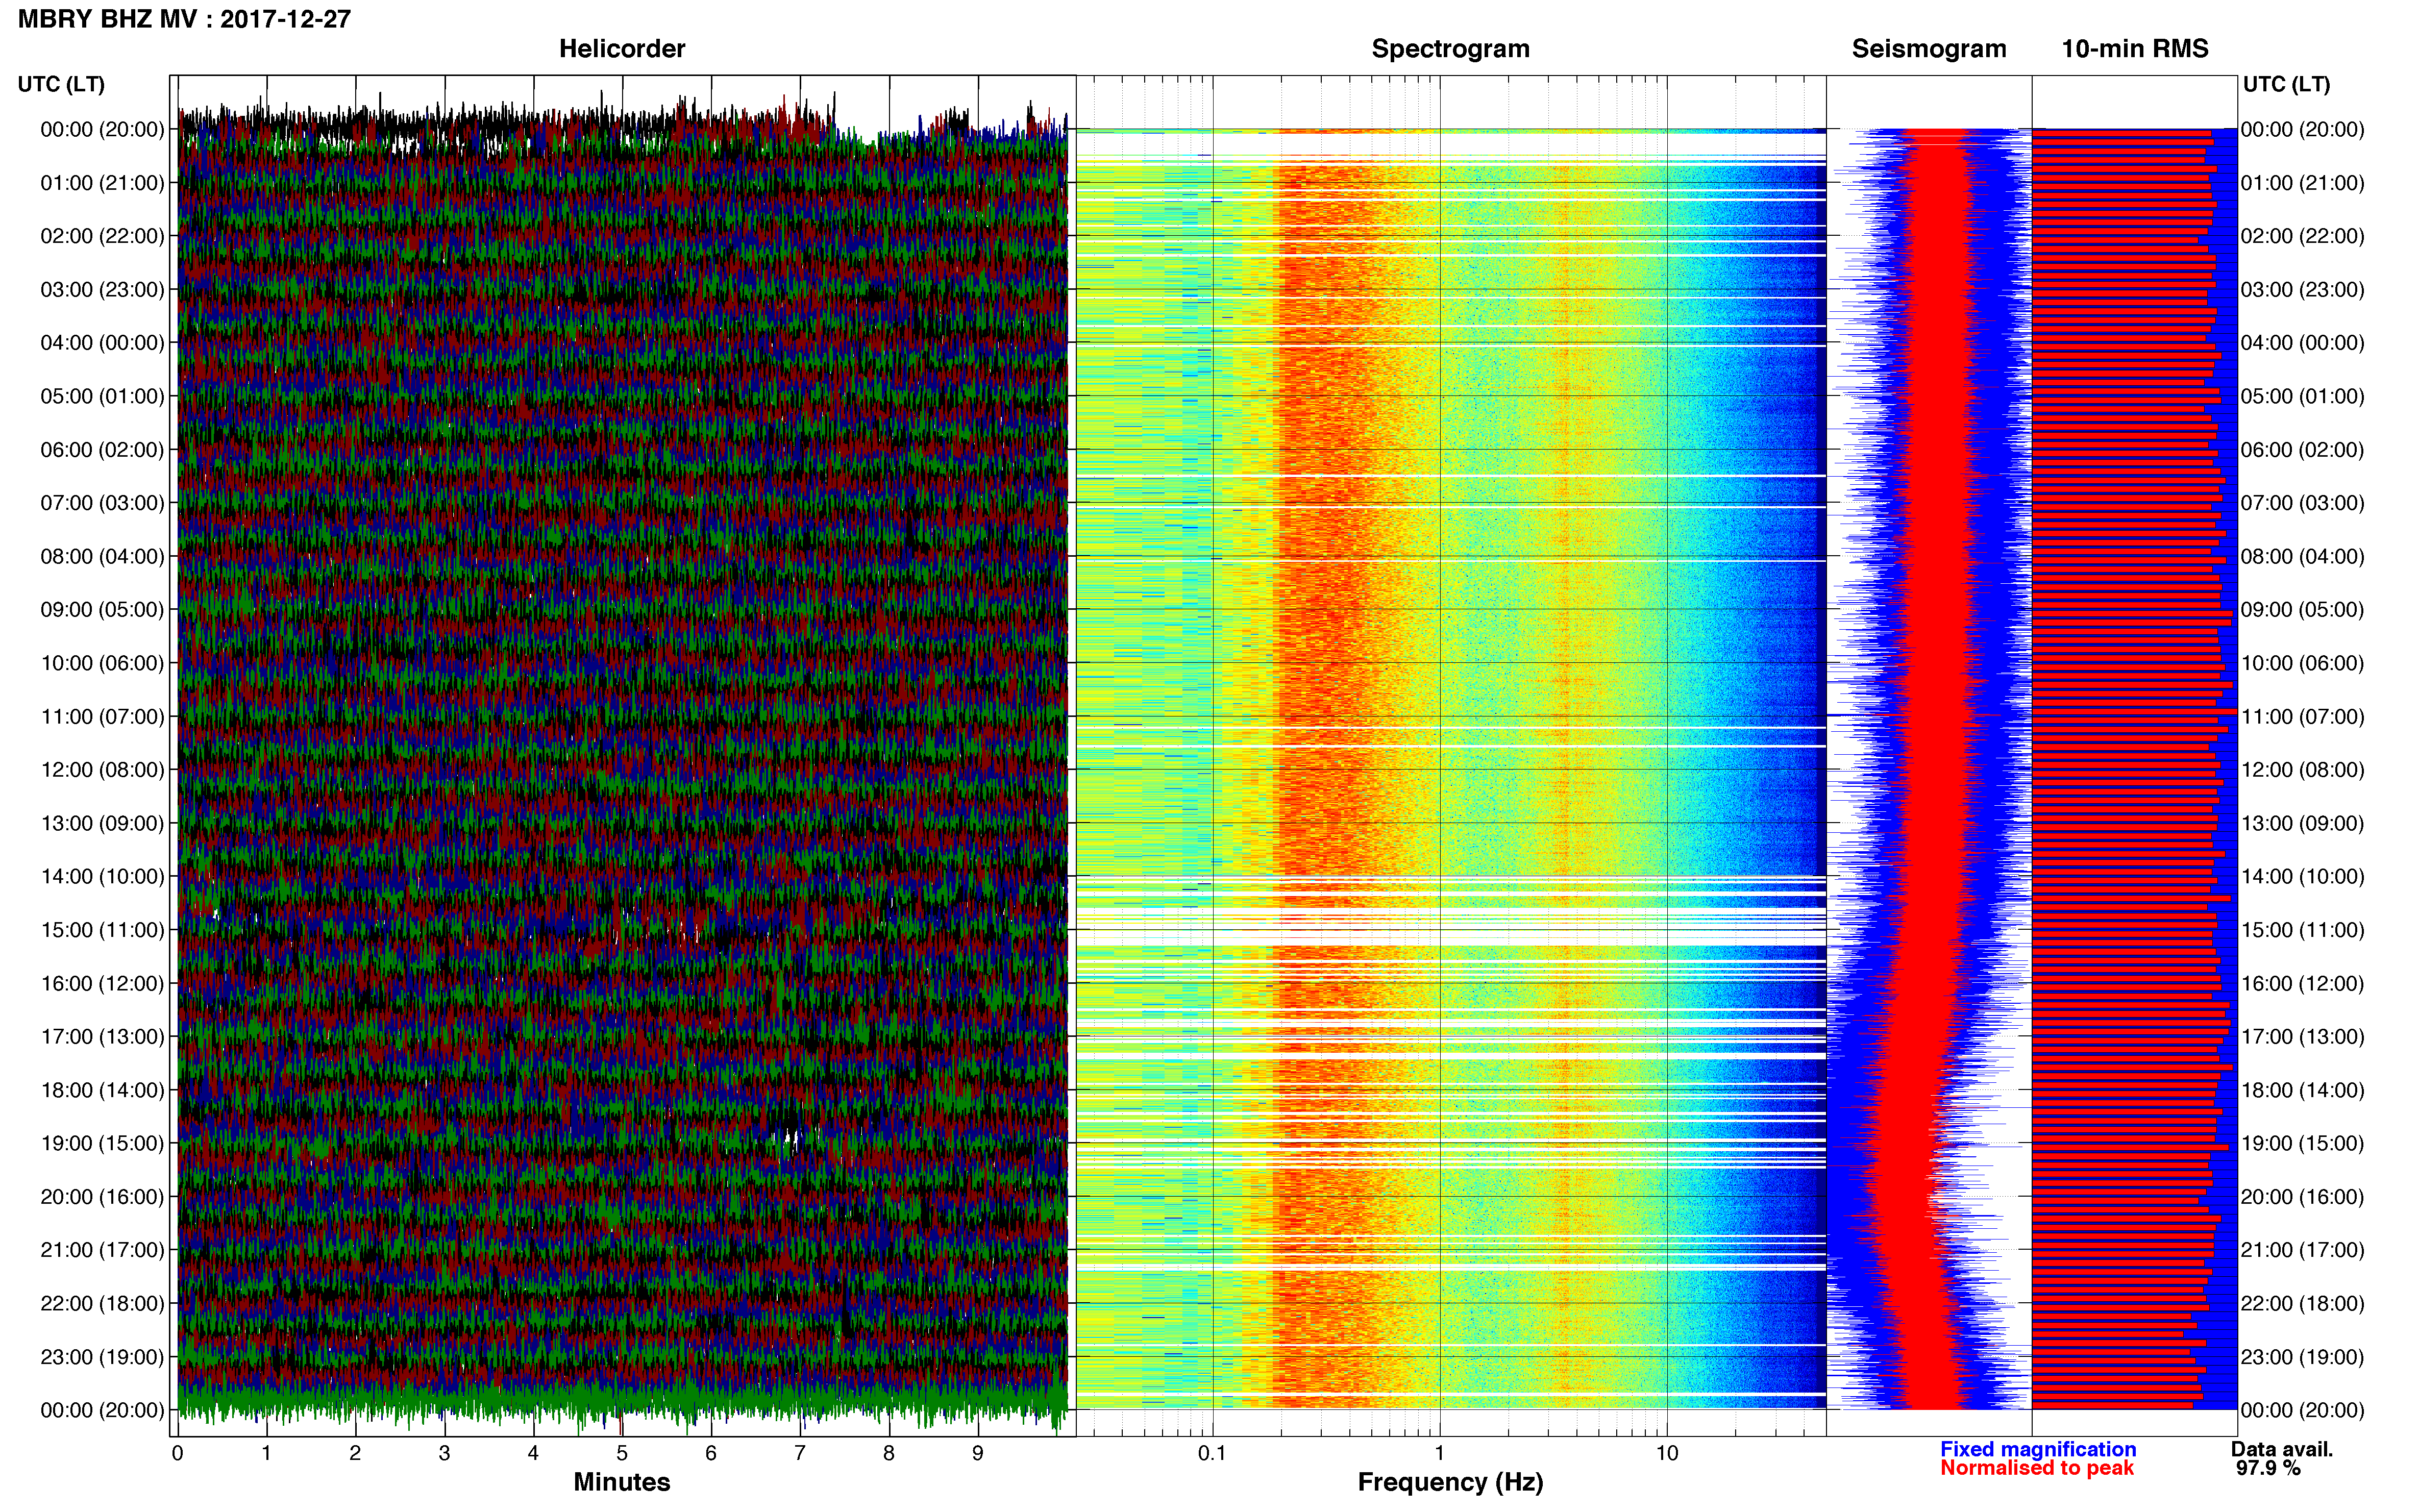Screen dimensions: 2419x1512
Task: Click left time label '16:00 (12:00)'
Action: 102,983
